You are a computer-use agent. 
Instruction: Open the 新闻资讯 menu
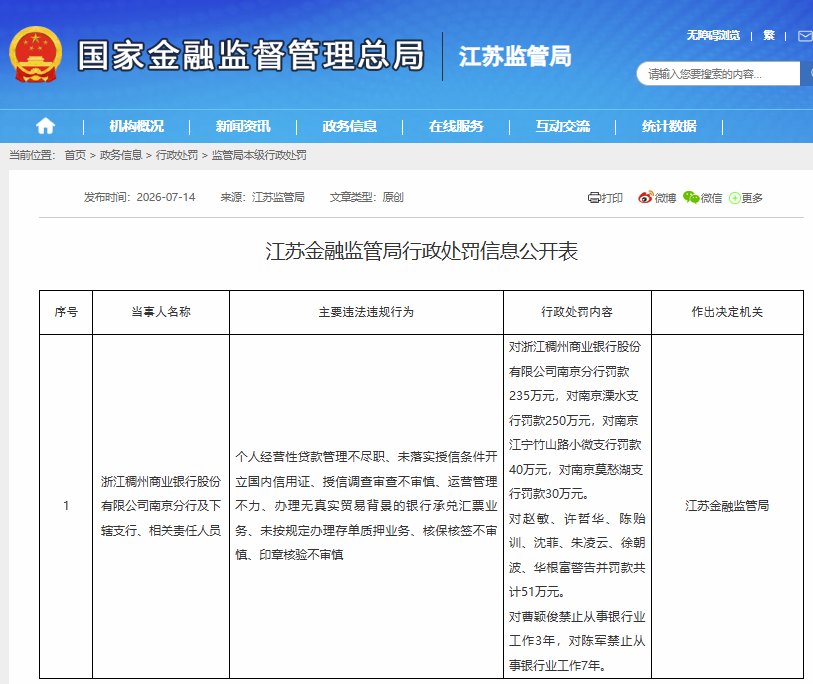pos(243,126)
